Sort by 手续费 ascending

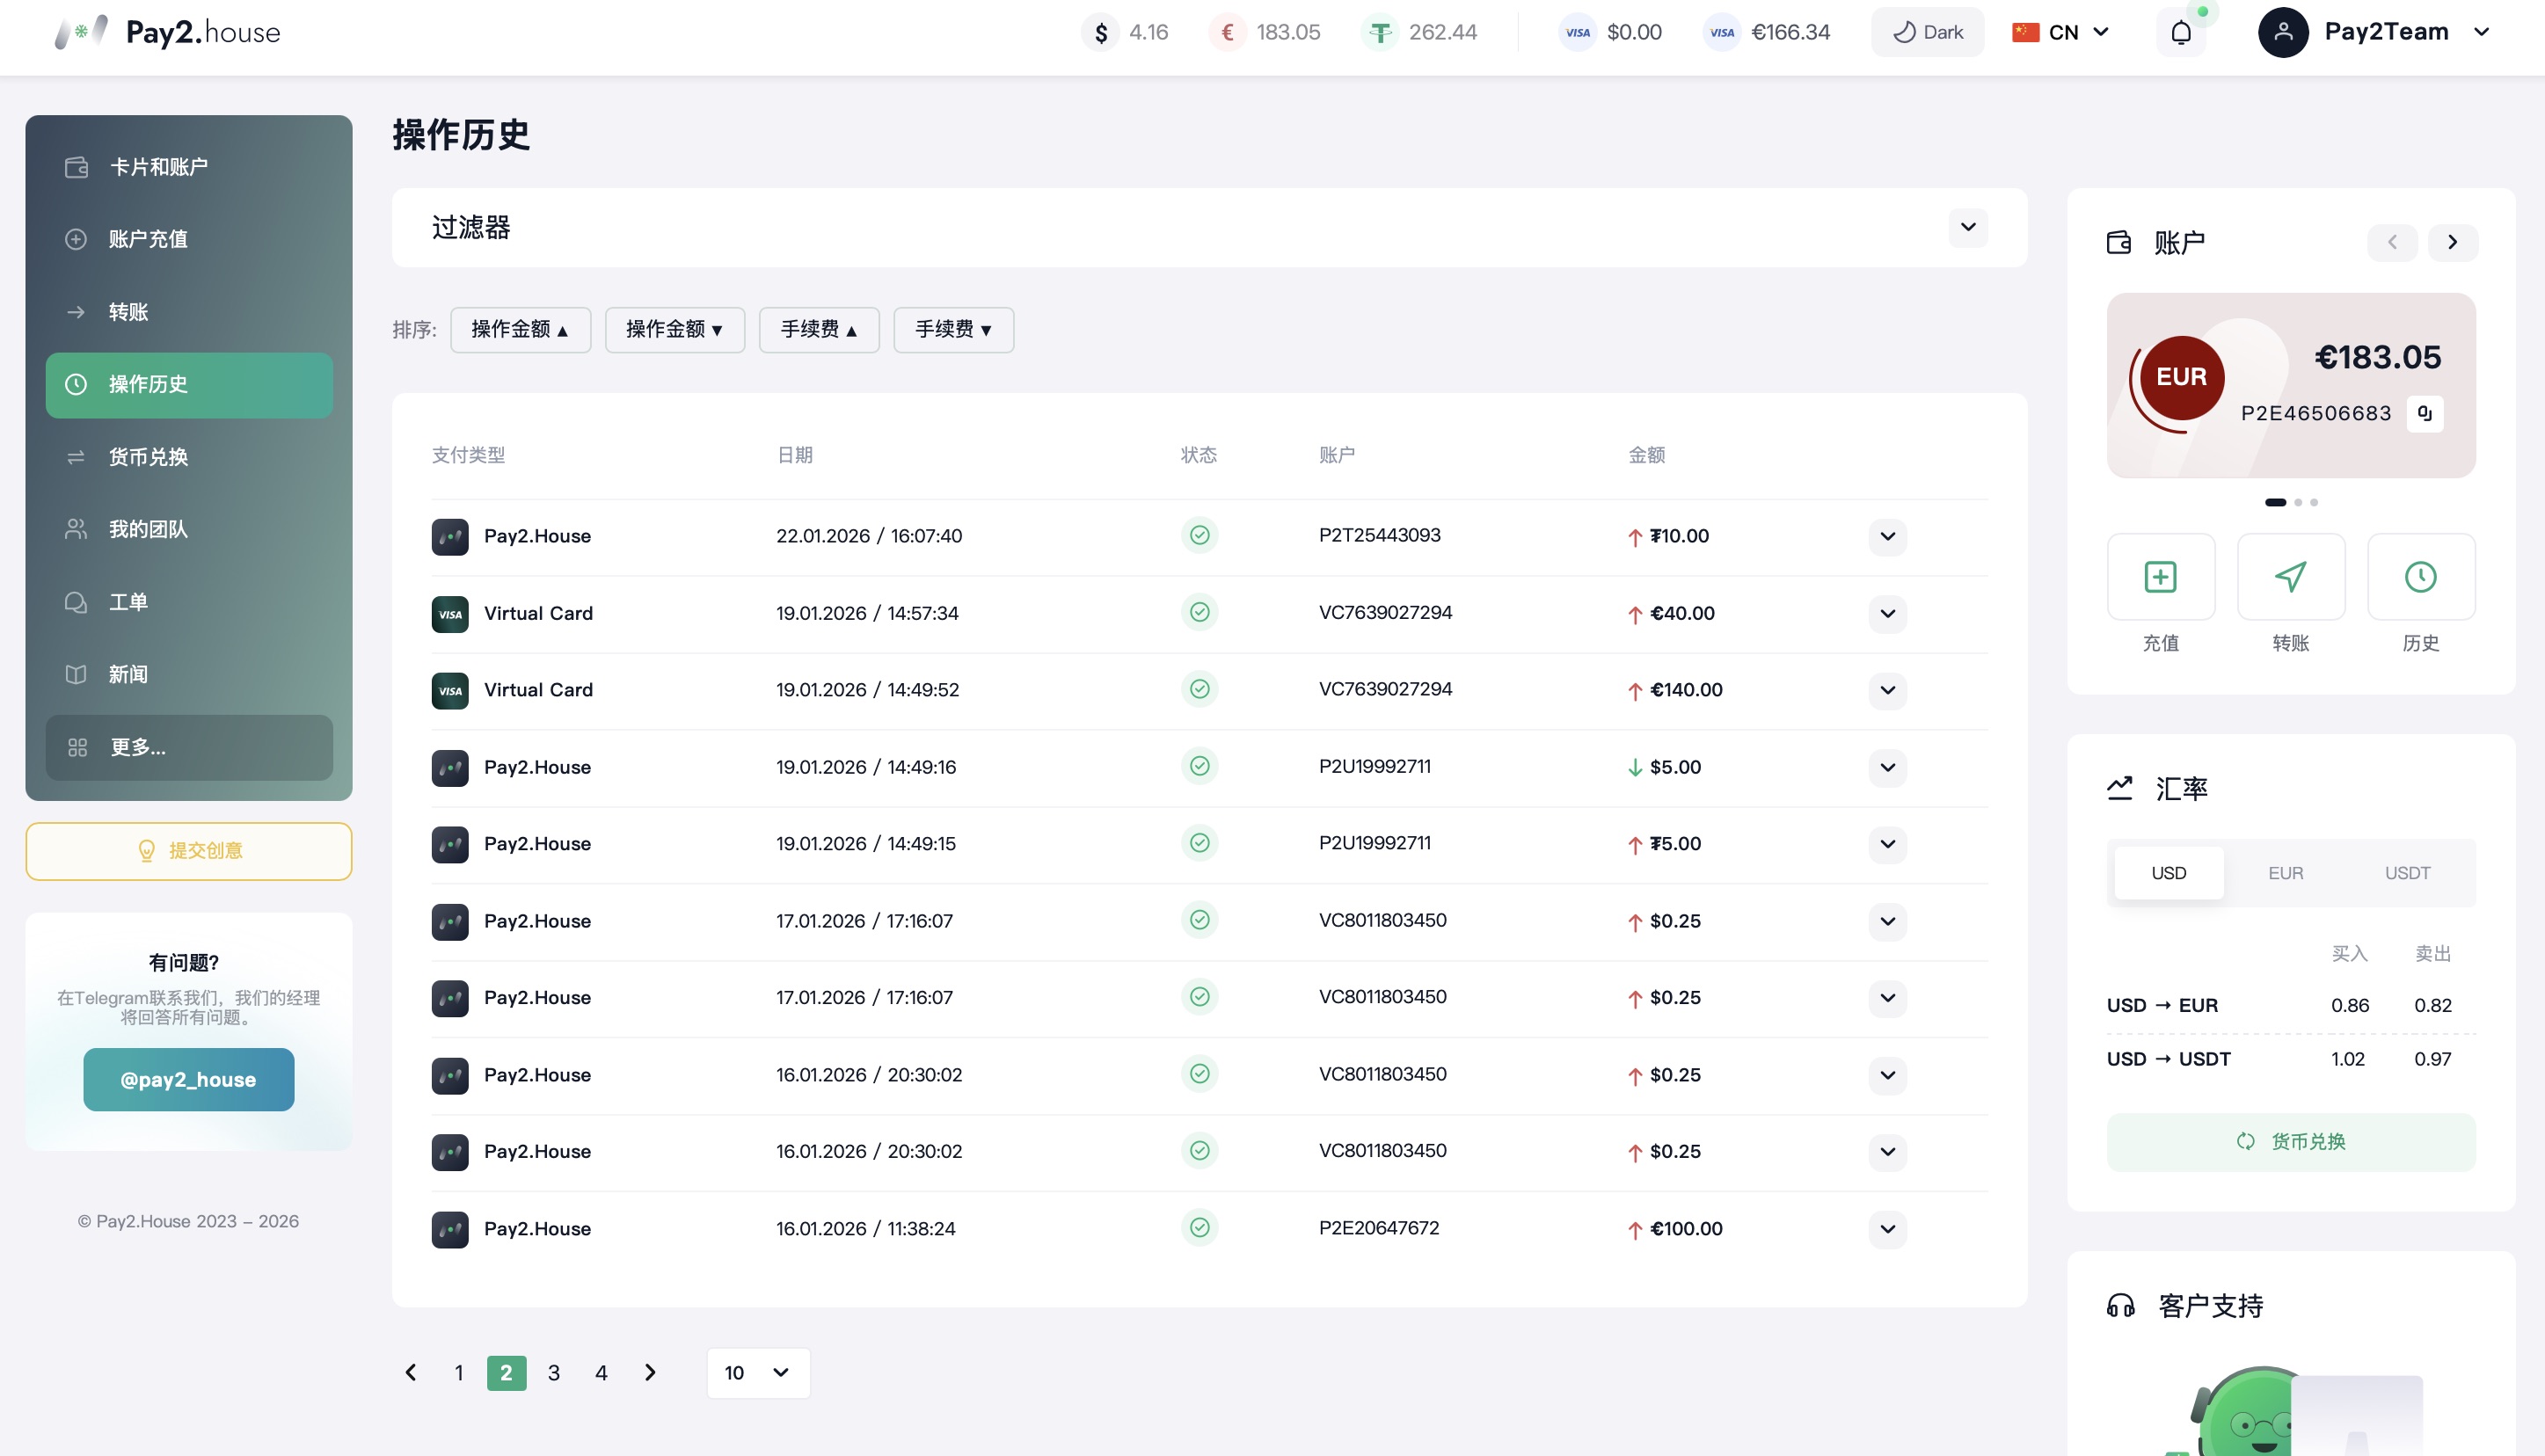click(819, 329)
